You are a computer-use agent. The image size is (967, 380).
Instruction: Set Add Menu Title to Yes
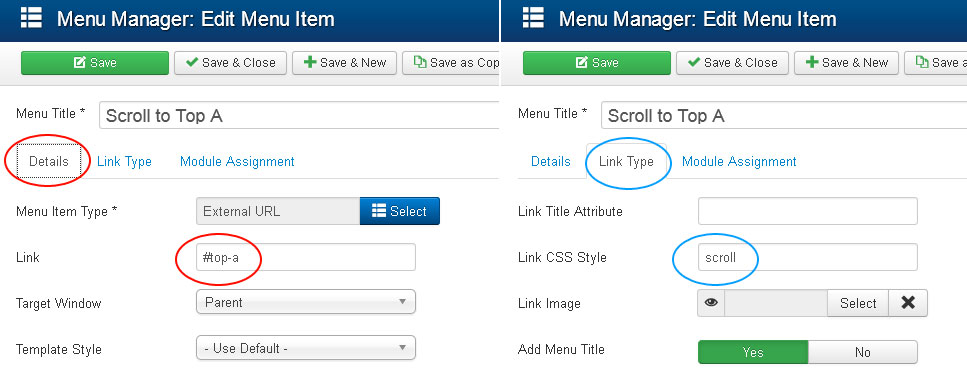[x=753, y=352]
